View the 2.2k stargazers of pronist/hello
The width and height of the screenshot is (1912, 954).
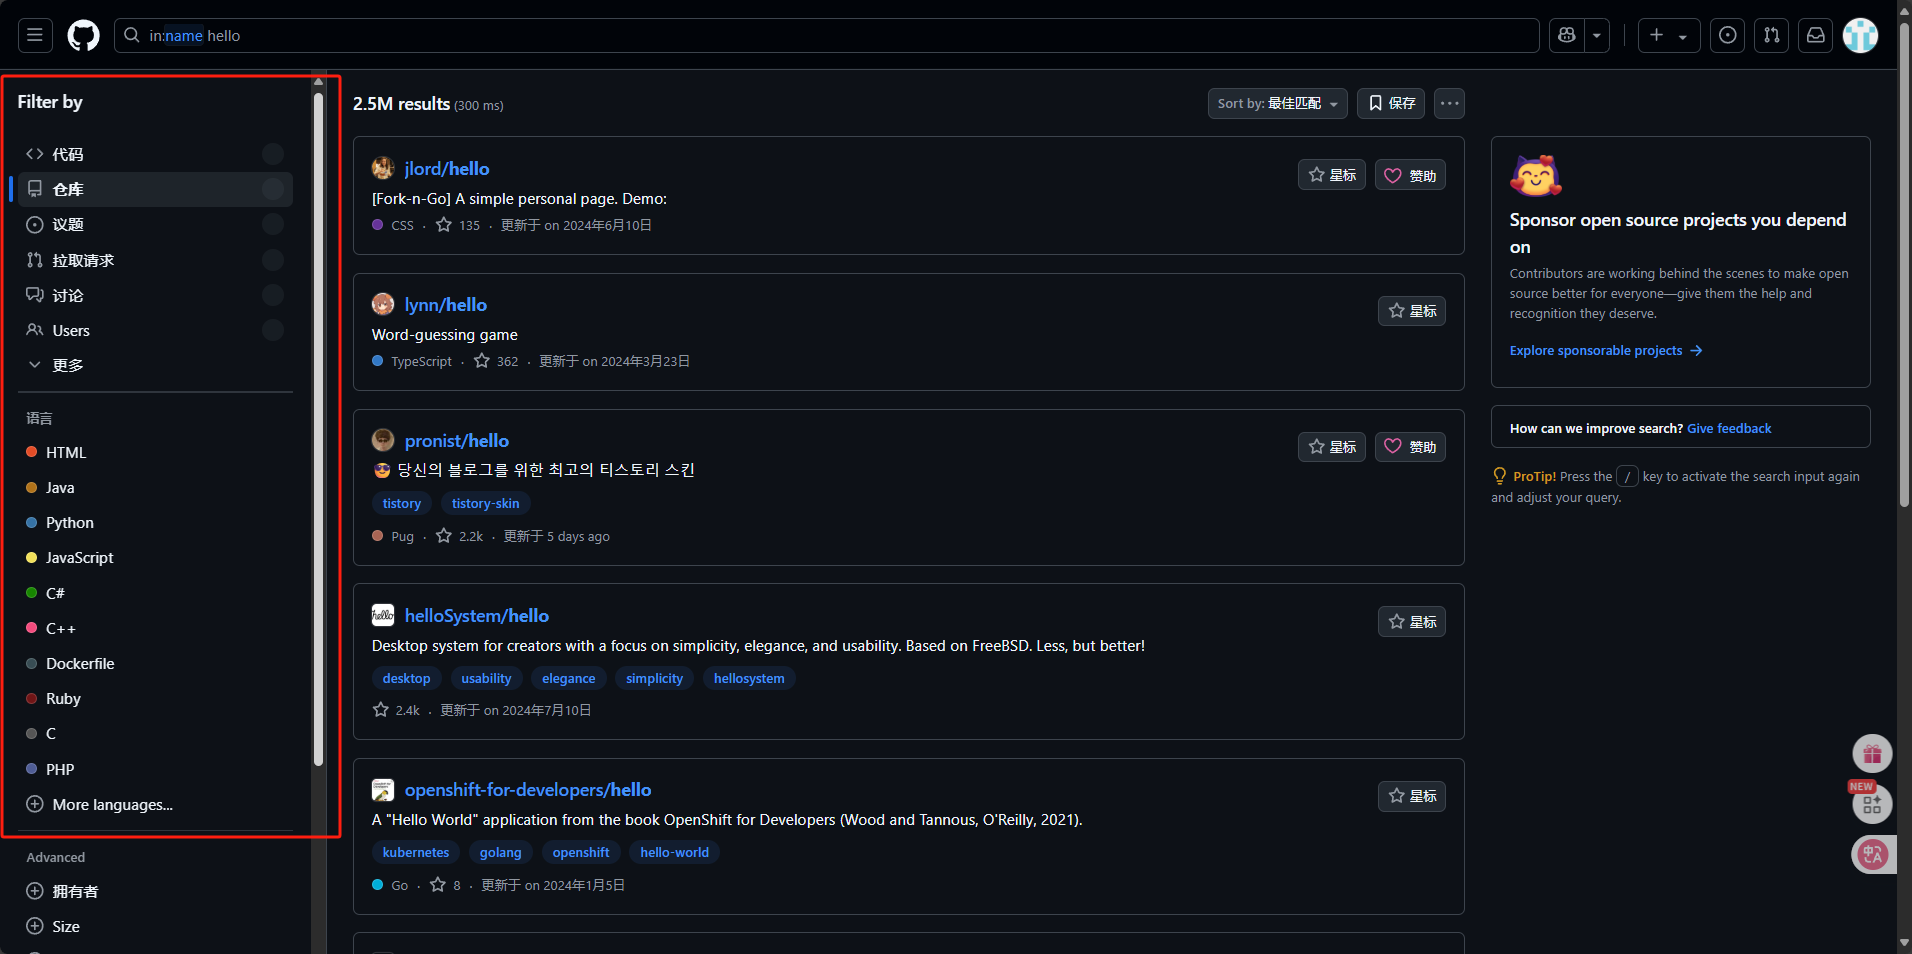click(460, 536)
